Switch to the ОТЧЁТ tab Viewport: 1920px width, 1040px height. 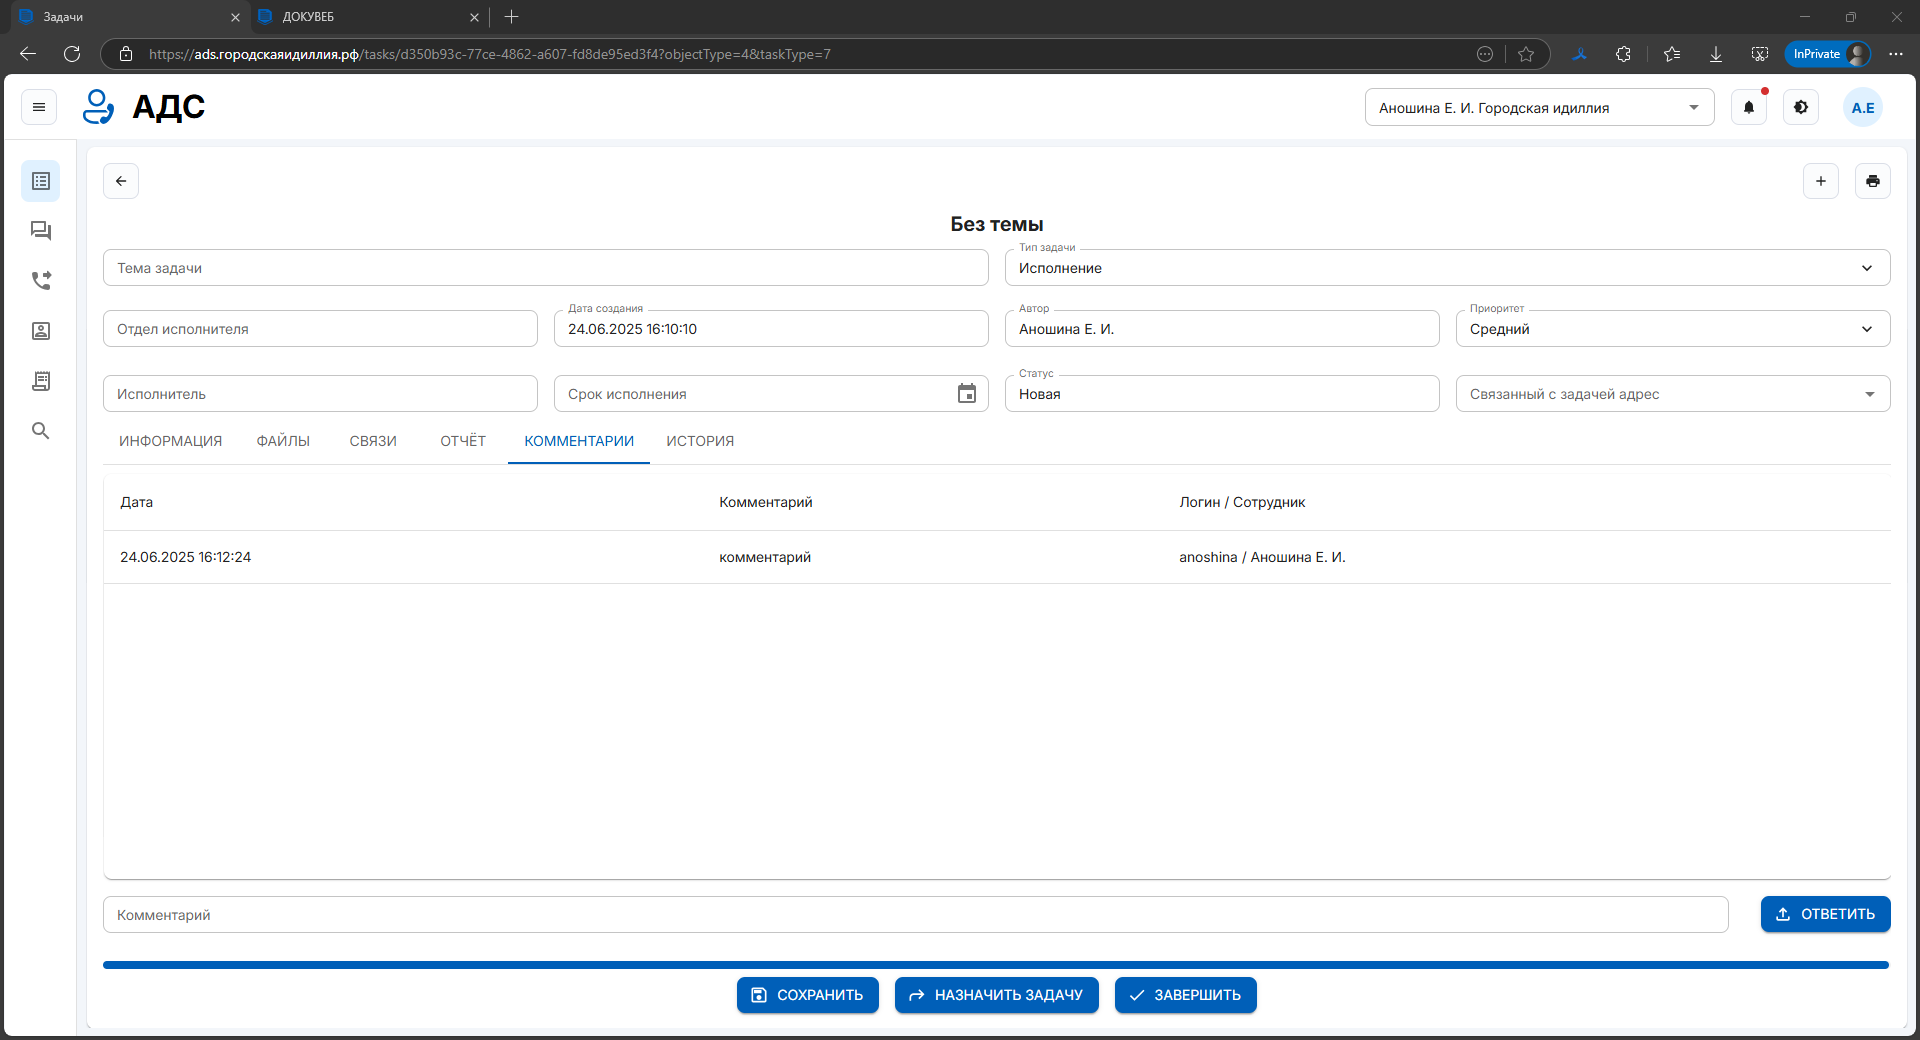463,441
